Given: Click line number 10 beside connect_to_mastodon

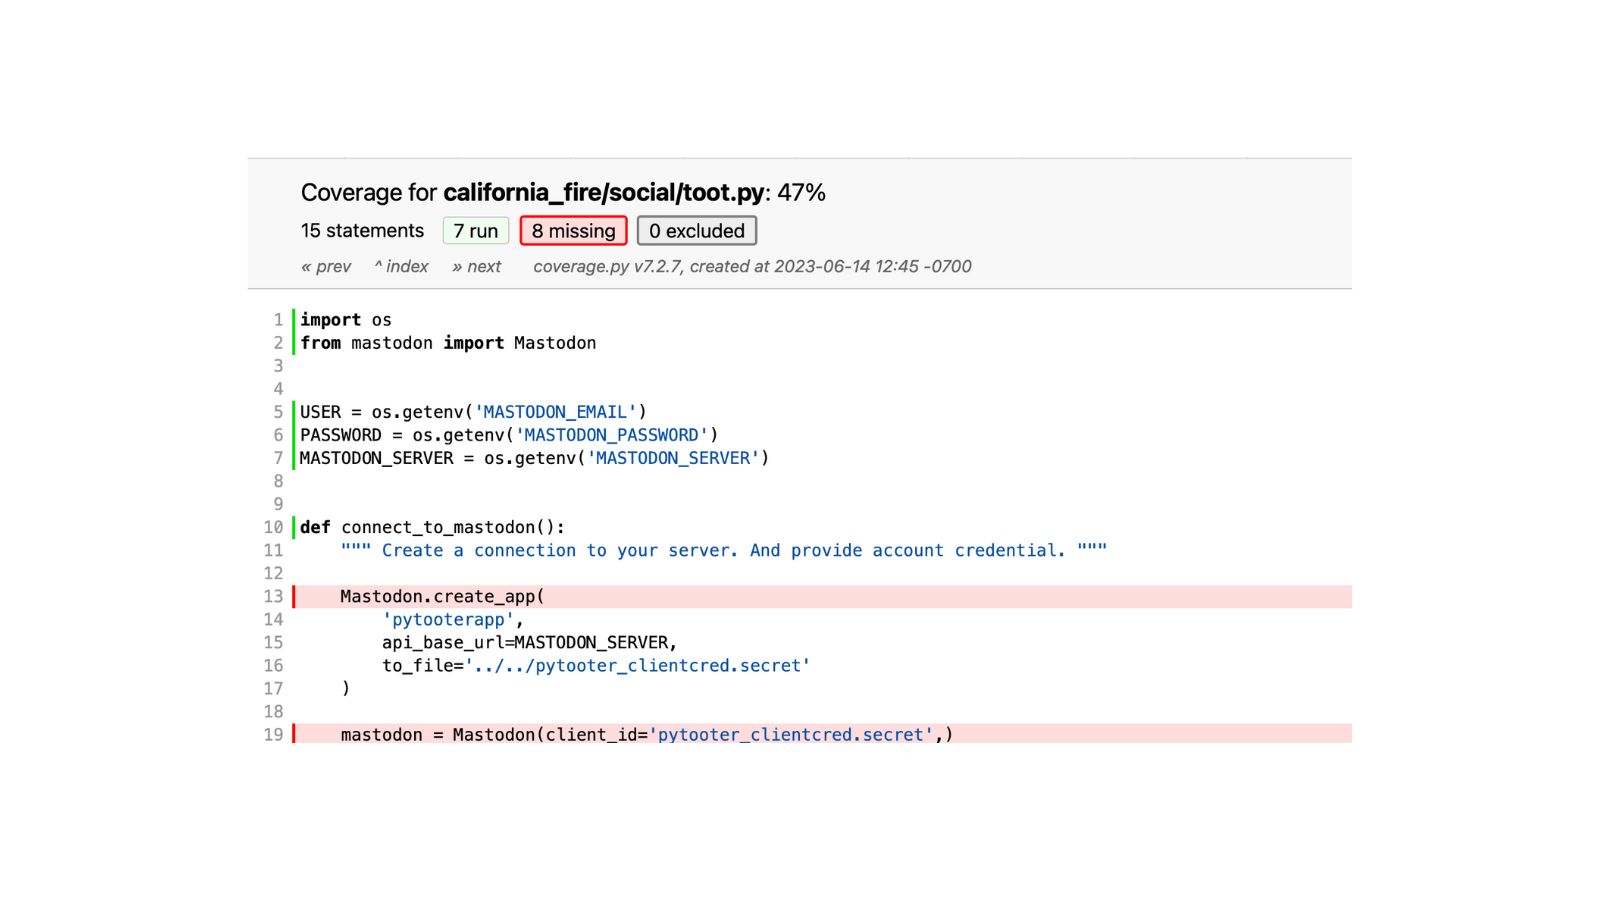Looking at the screenshot, I should coord(274,527).
